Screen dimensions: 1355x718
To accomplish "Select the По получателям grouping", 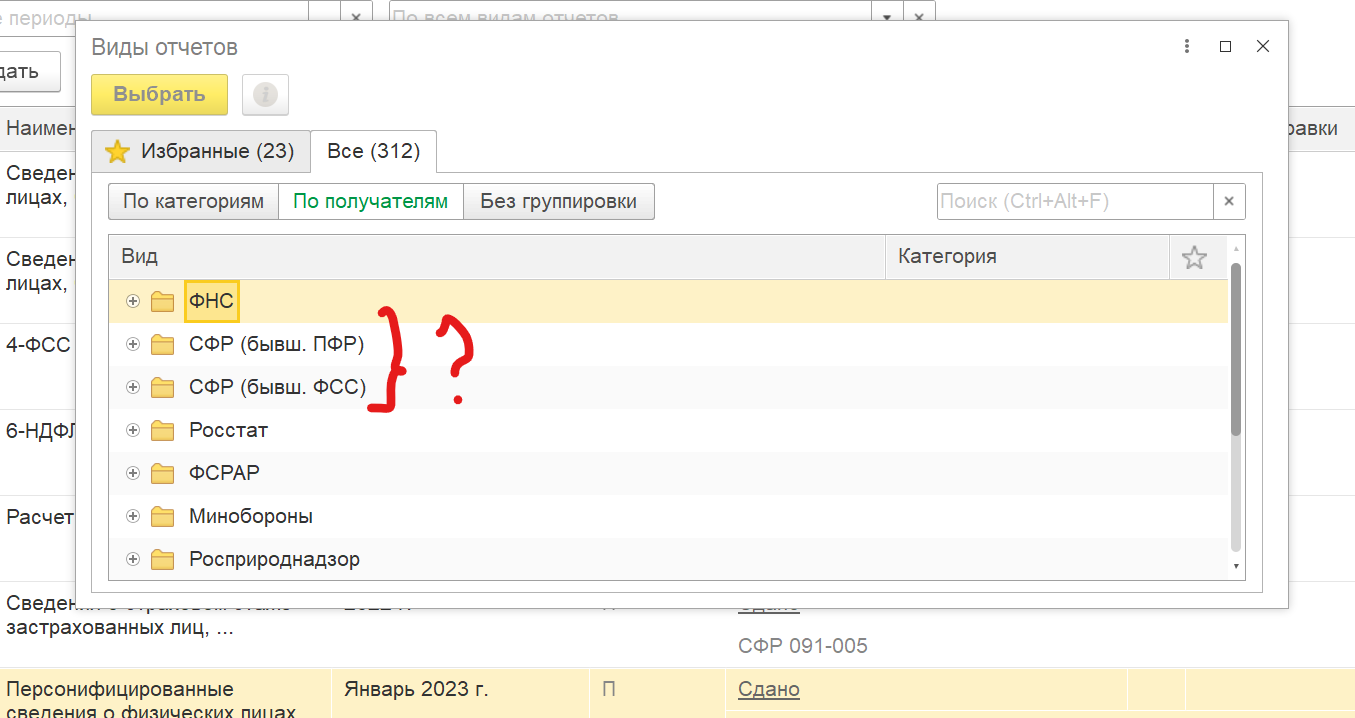I will tap(370, 201).
